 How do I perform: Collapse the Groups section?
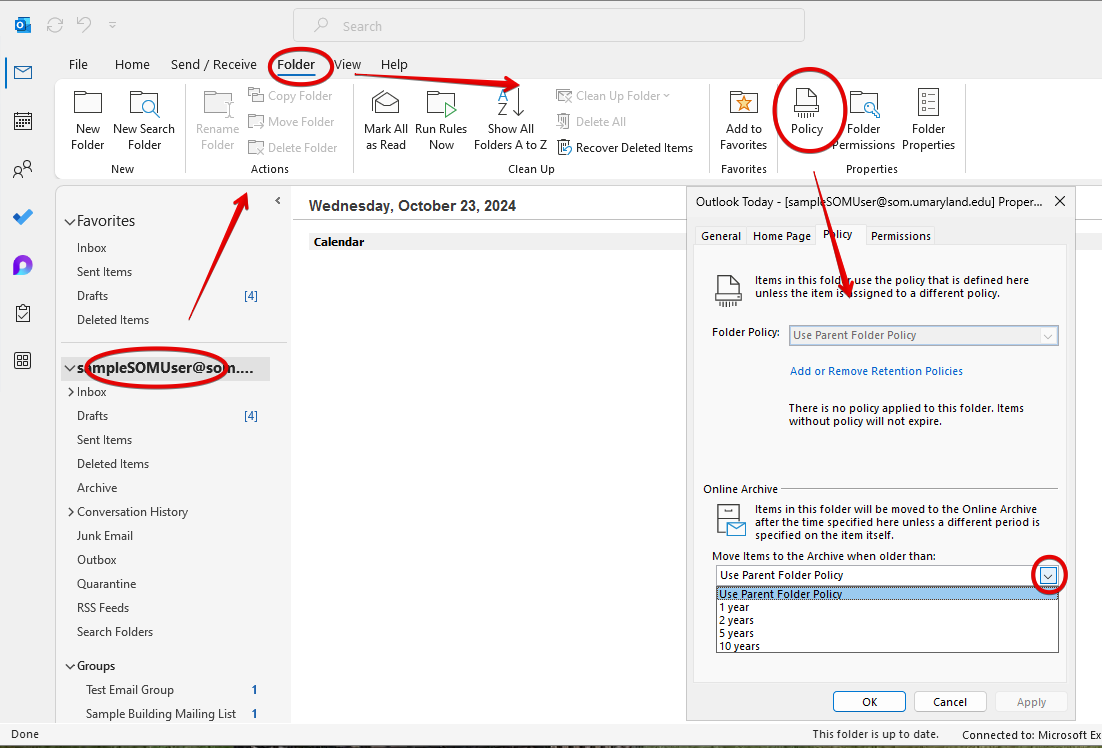pos(69,666)
